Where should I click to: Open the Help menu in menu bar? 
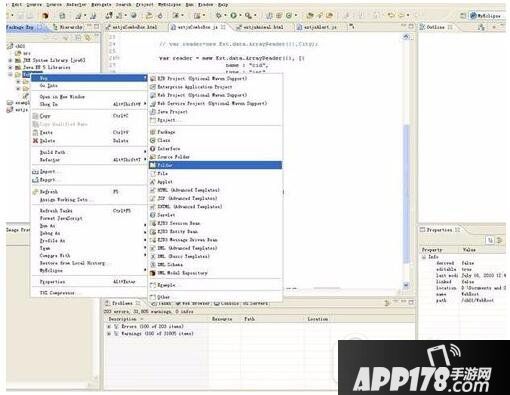[223, 5]
